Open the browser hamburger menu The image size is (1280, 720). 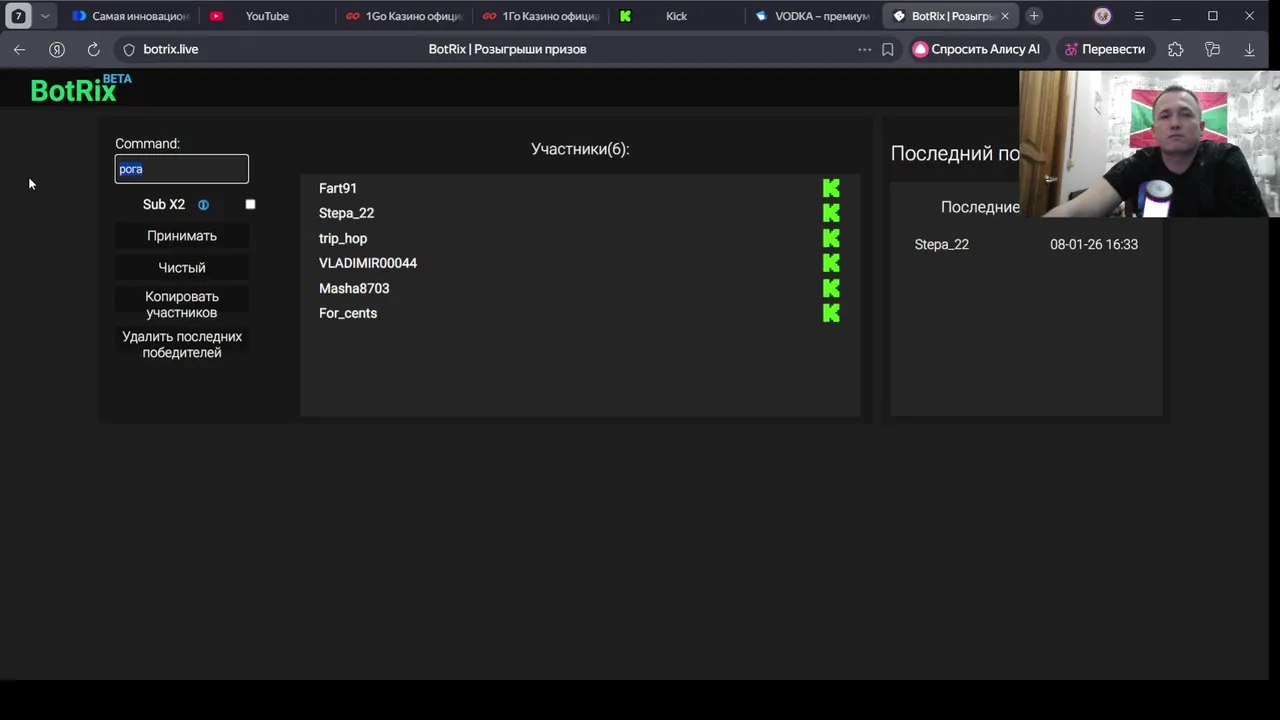pyautogui.click(x=1139, y=16)
